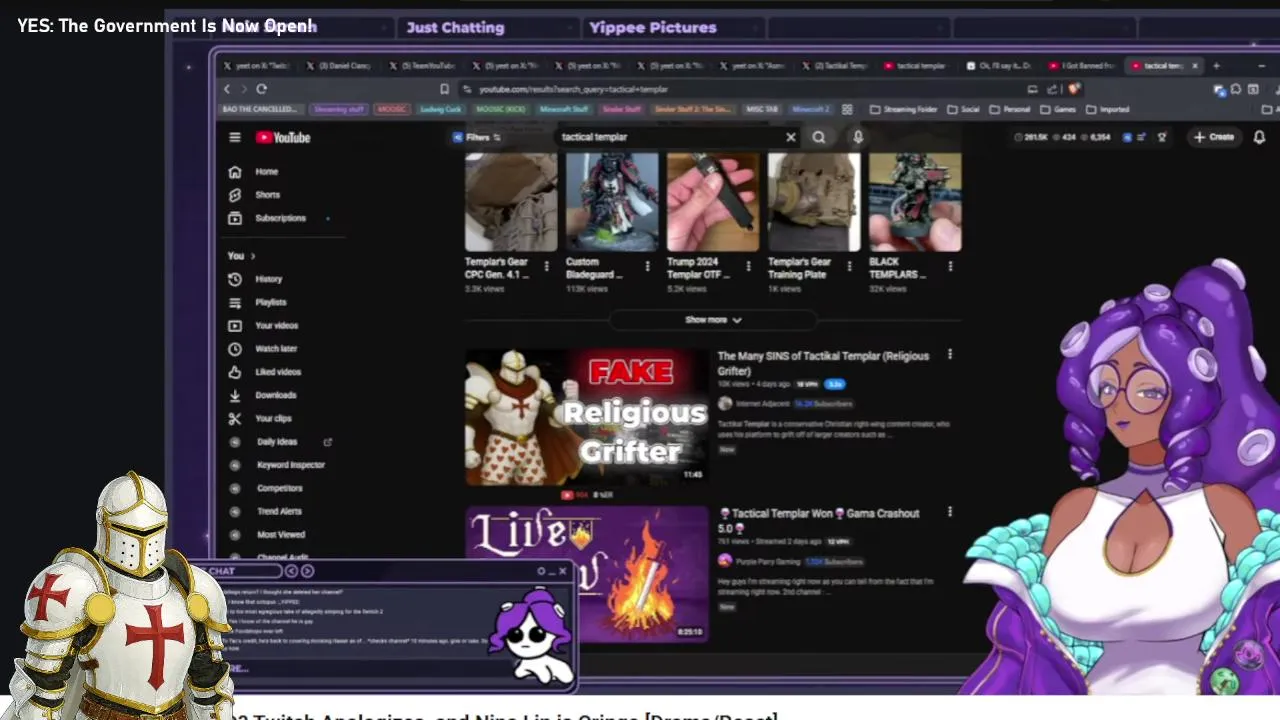Switch to the TeamYouTube X browser tab
Viewport: 1280px width, 720px height.
[420, 66]
